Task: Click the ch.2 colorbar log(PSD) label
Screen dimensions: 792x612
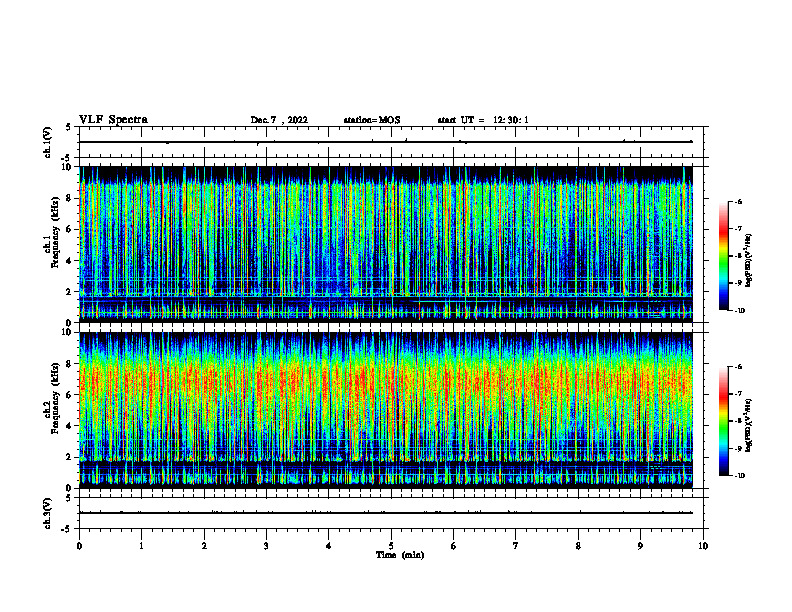Action: (749, 426)
